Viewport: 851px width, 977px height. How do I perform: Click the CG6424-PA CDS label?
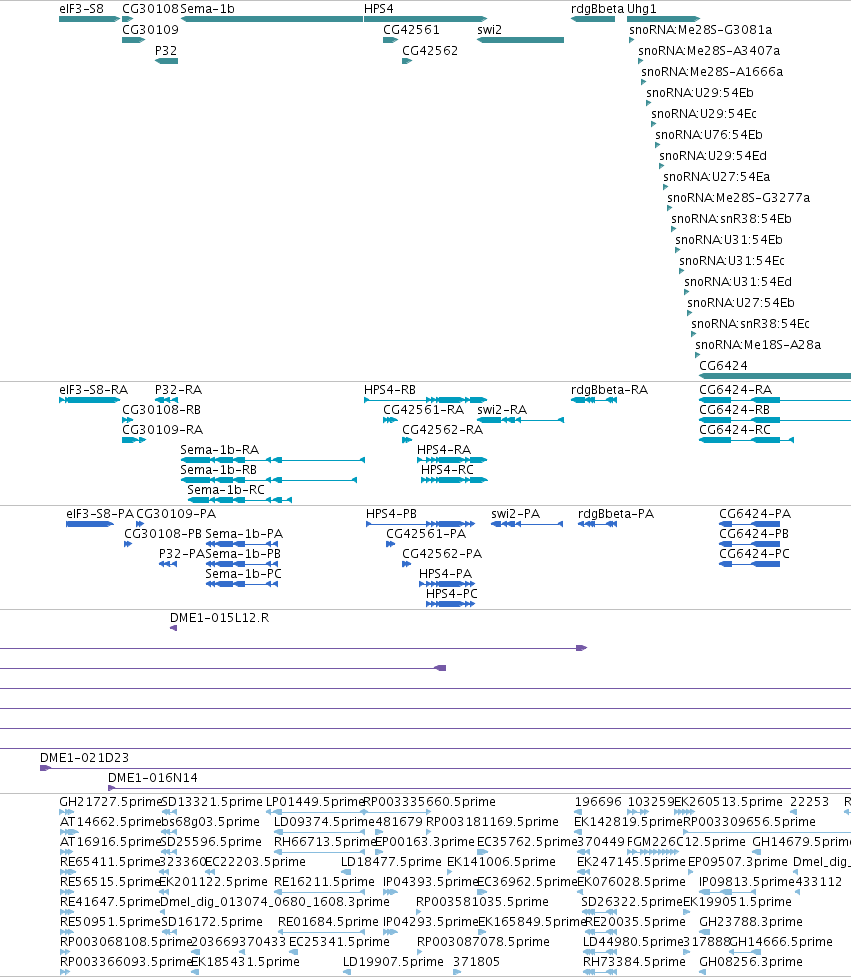(755, 514)
